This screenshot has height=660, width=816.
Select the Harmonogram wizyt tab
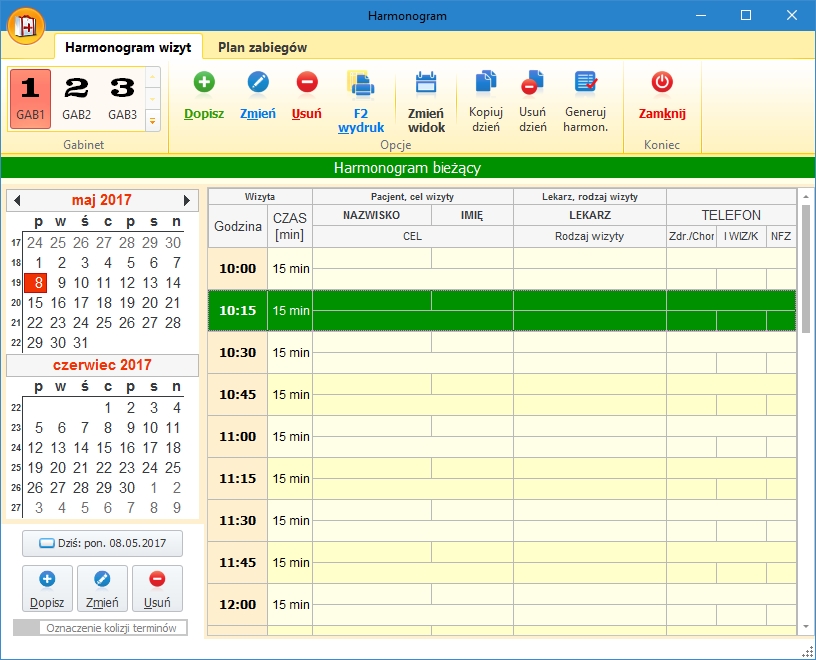129,47
